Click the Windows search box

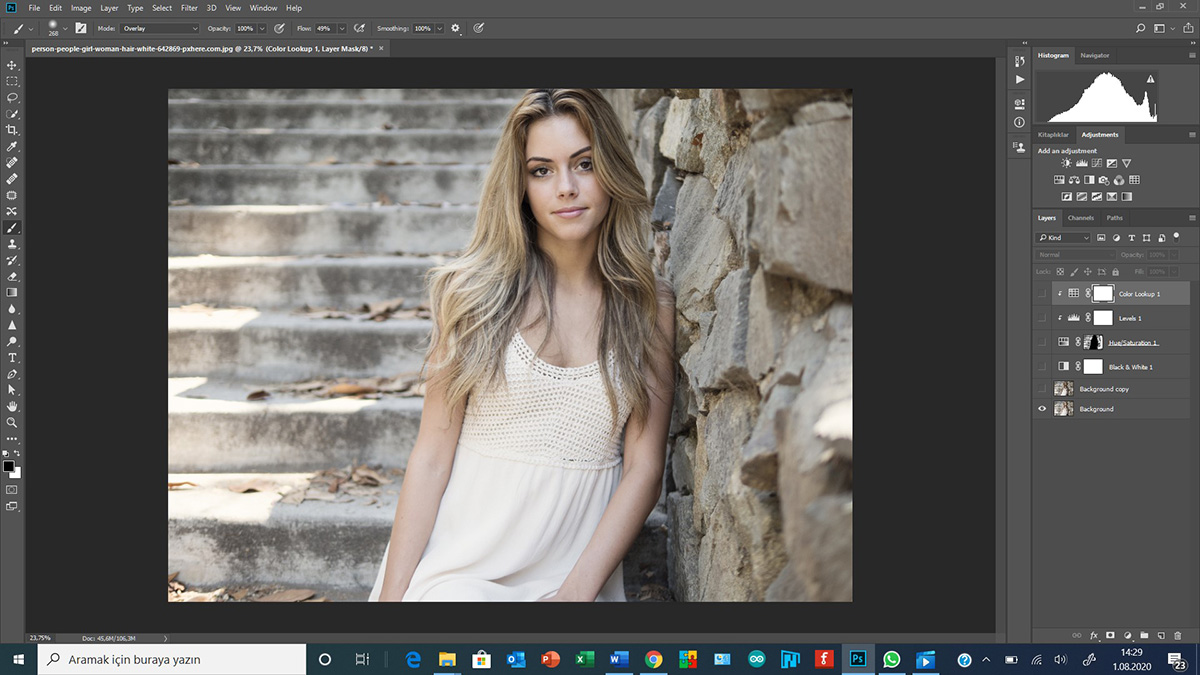click(x=172, y=660)
